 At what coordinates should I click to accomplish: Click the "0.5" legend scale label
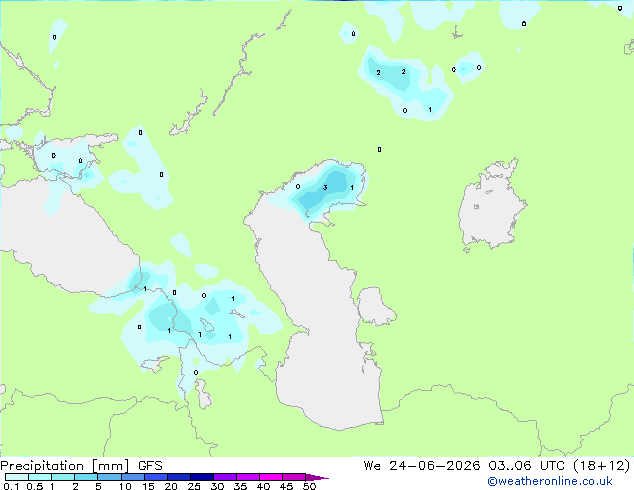pyautogui.click(x=35, y=486)
